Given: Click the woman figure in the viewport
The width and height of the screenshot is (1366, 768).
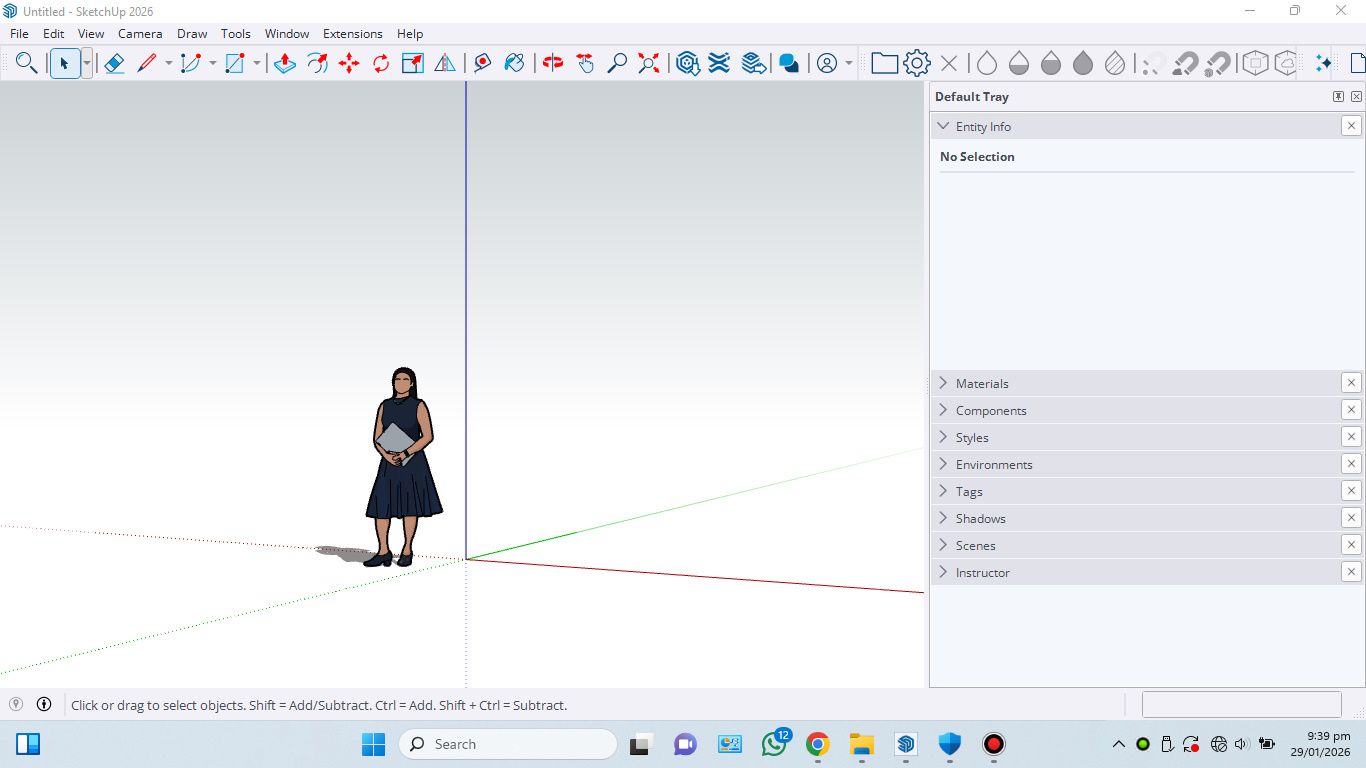Looking at the screenshot, I should tap(403, 467).
